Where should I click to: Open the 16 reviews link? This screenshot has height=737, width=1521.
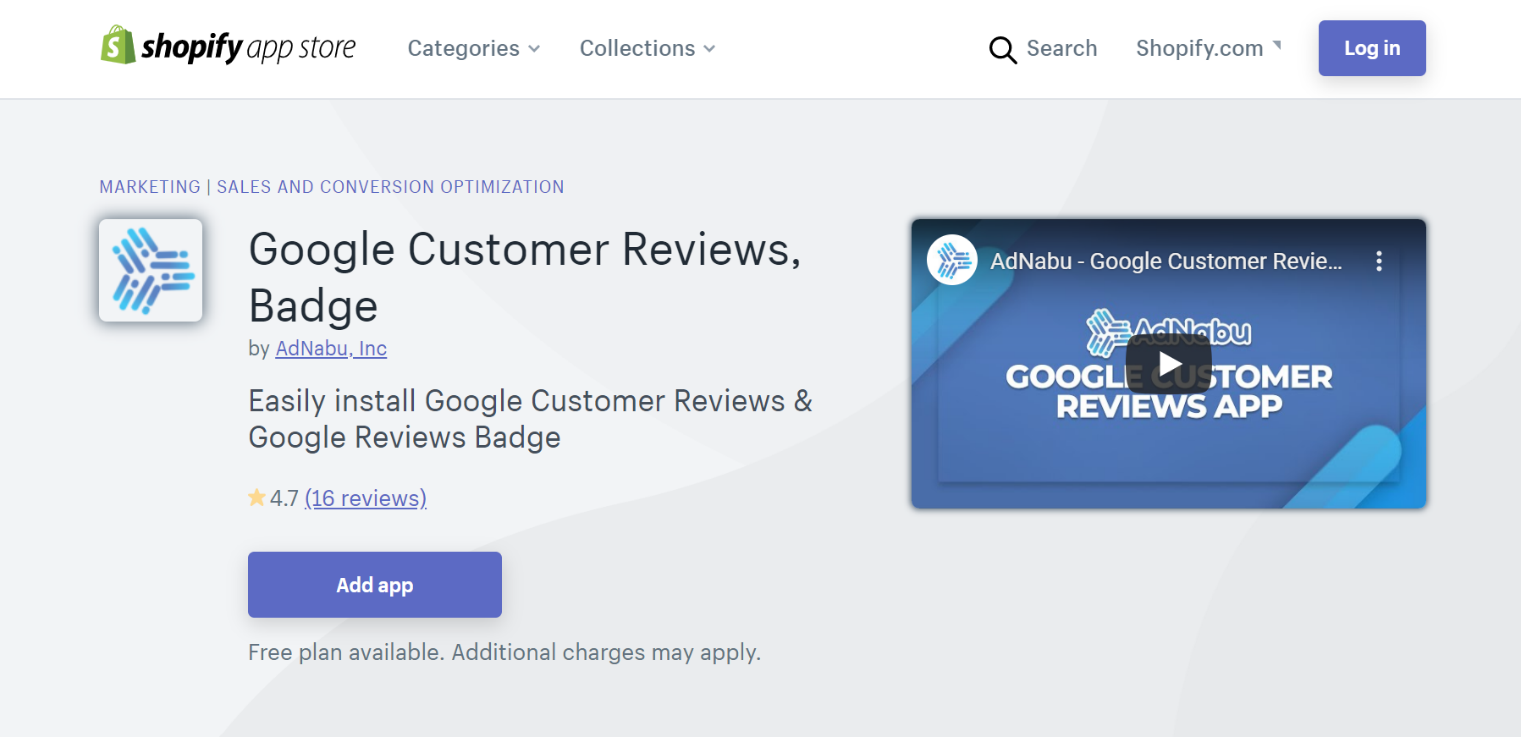(365, 498)
